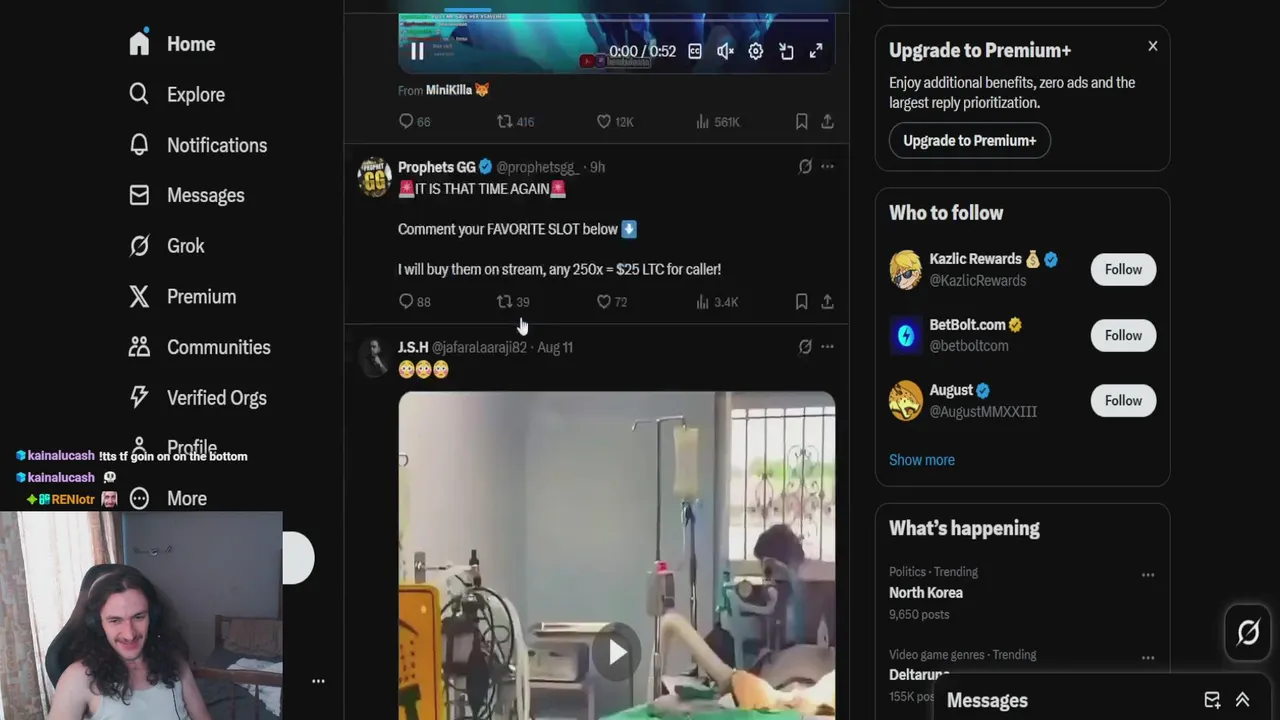Share the Prophets GG post

click(x=827, y=301)
